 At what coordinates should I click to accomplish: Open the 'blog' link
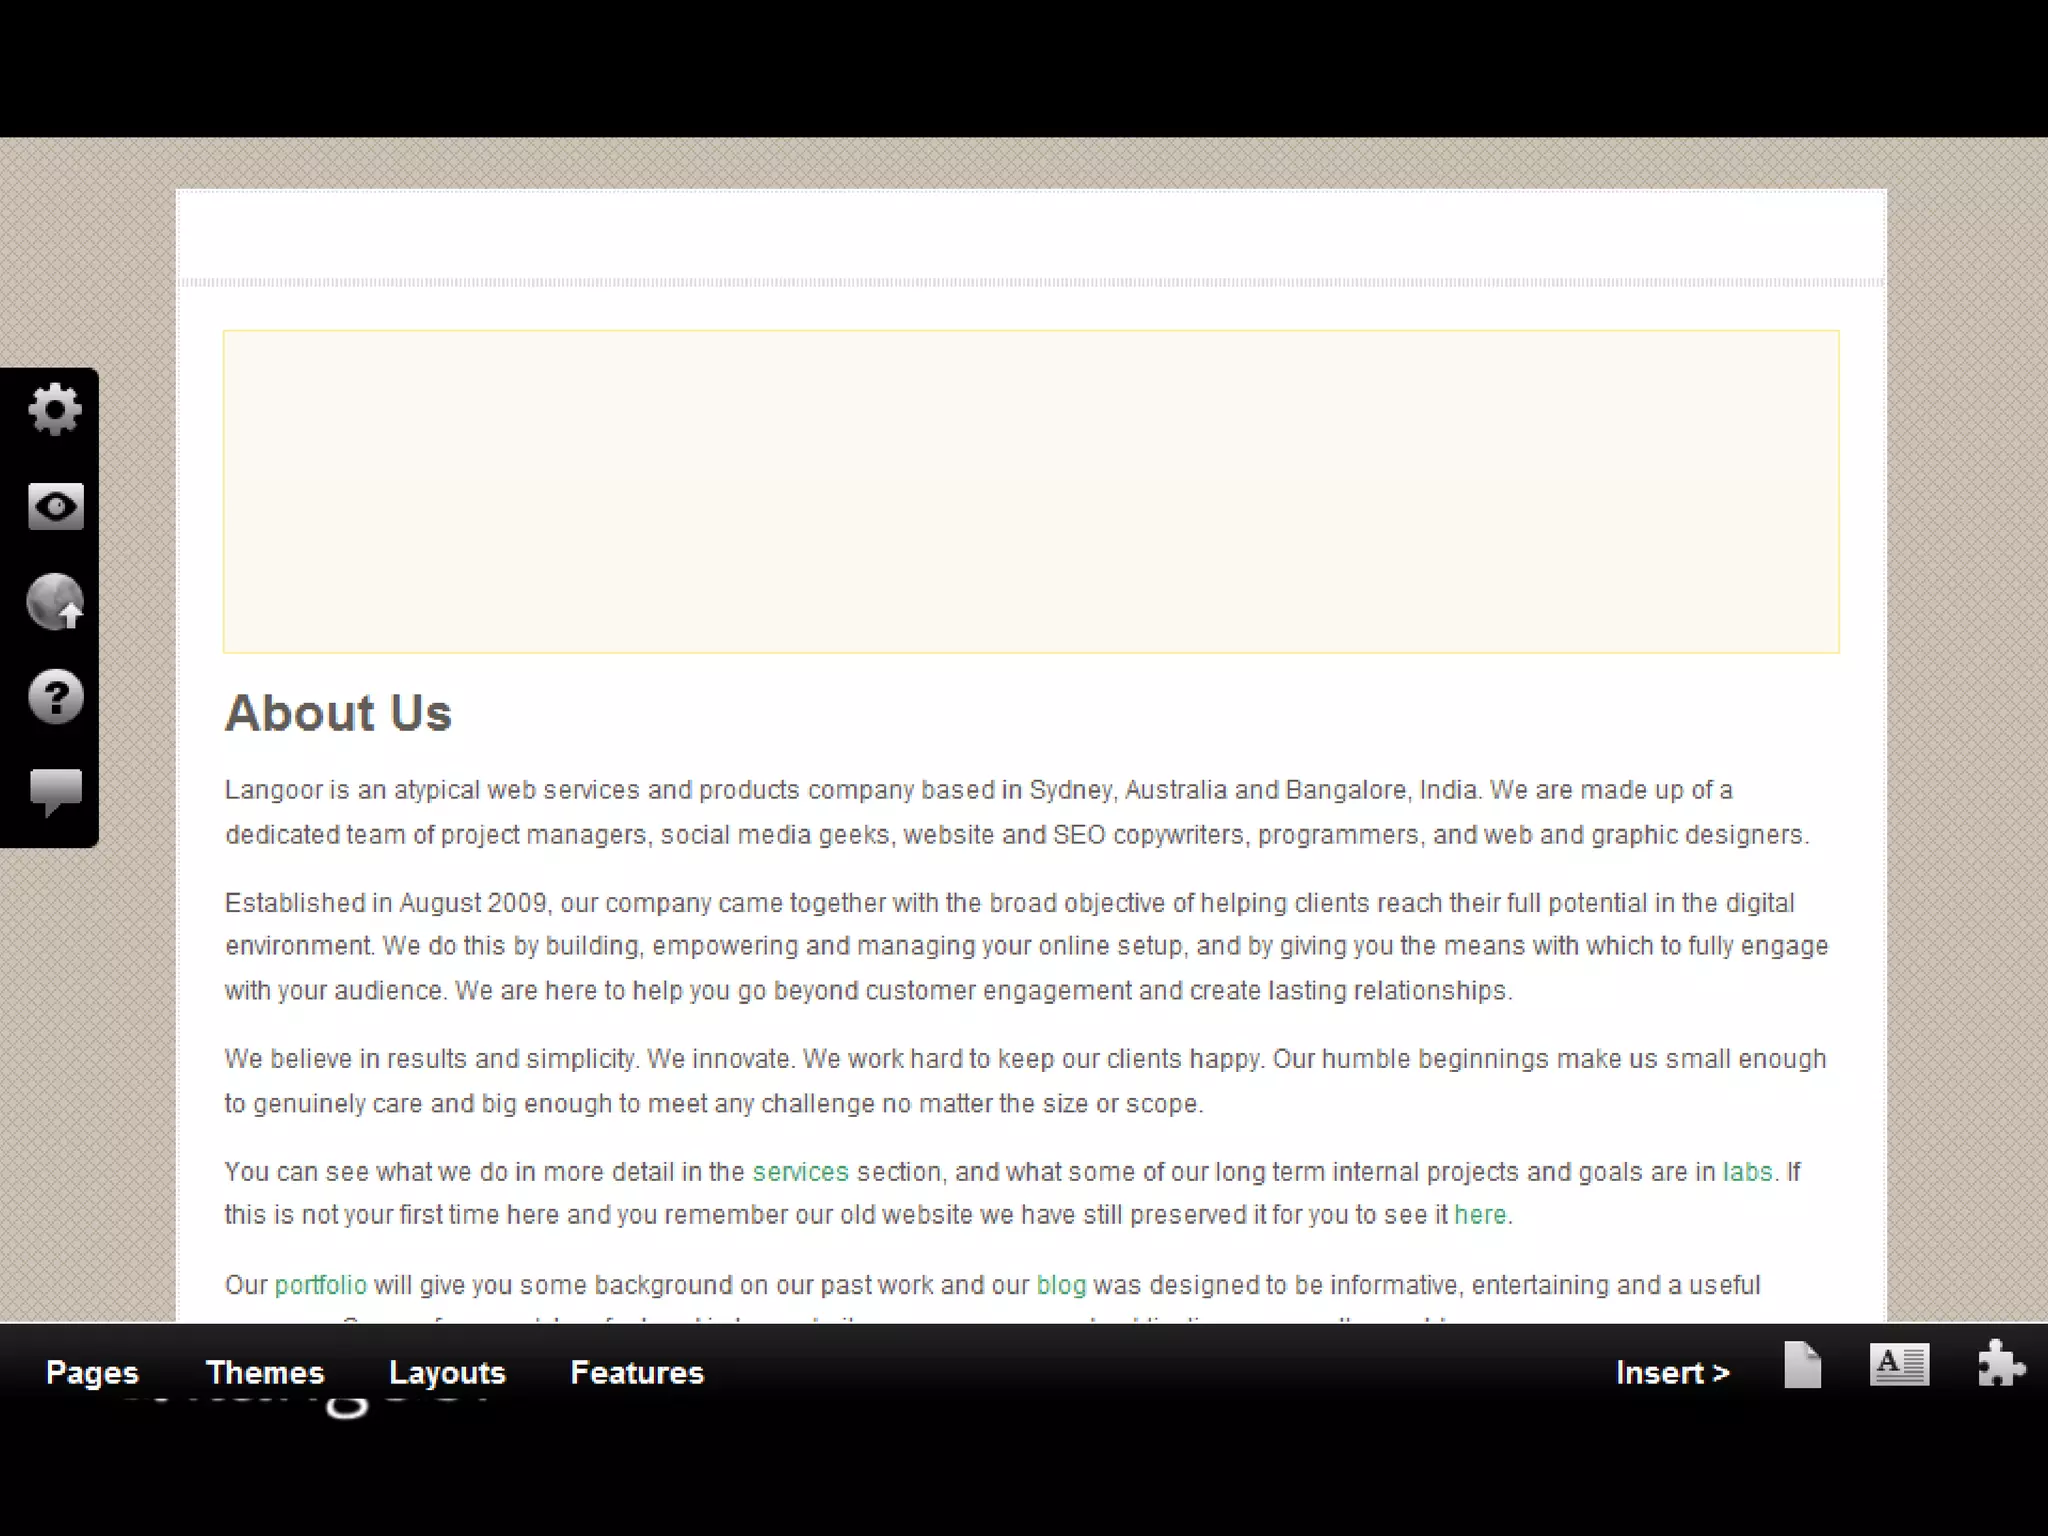tap(1061, 1285)
